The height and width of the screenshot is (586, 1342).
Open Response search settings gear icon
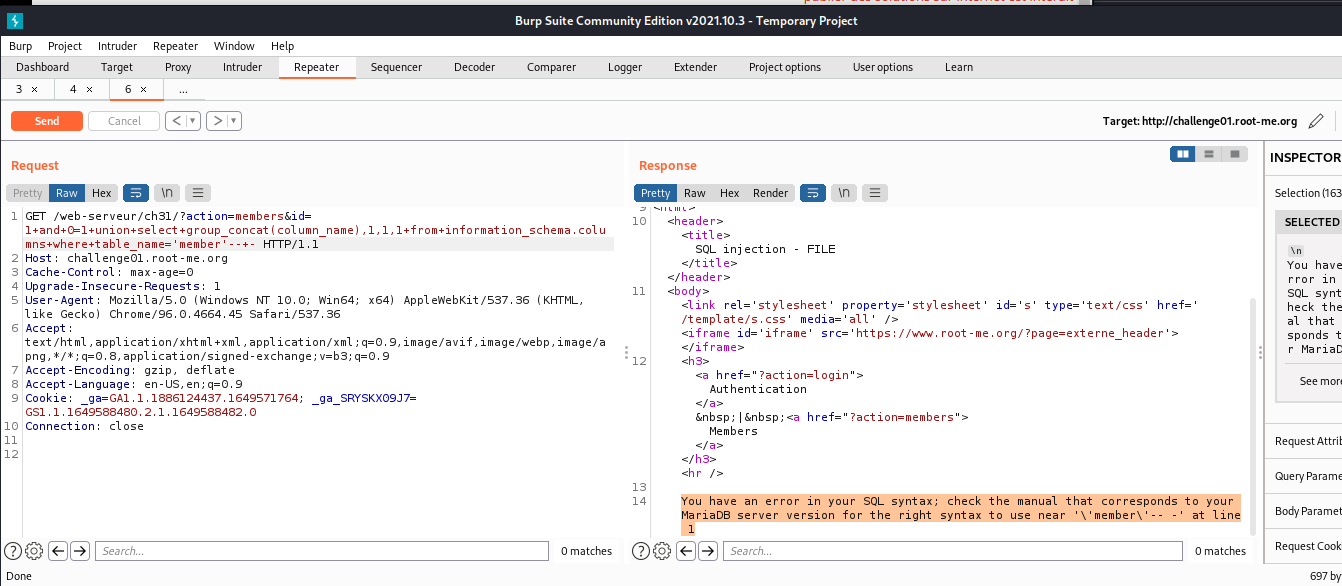coord(661,551)
